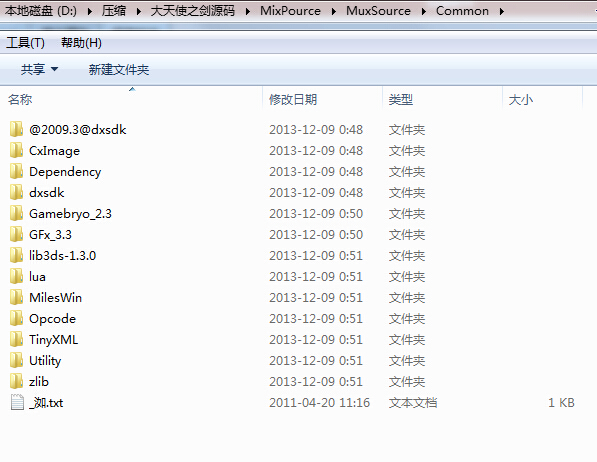Open the 帮助(H) menu
This screenshot has width=597, height=462.
(81, 43)
